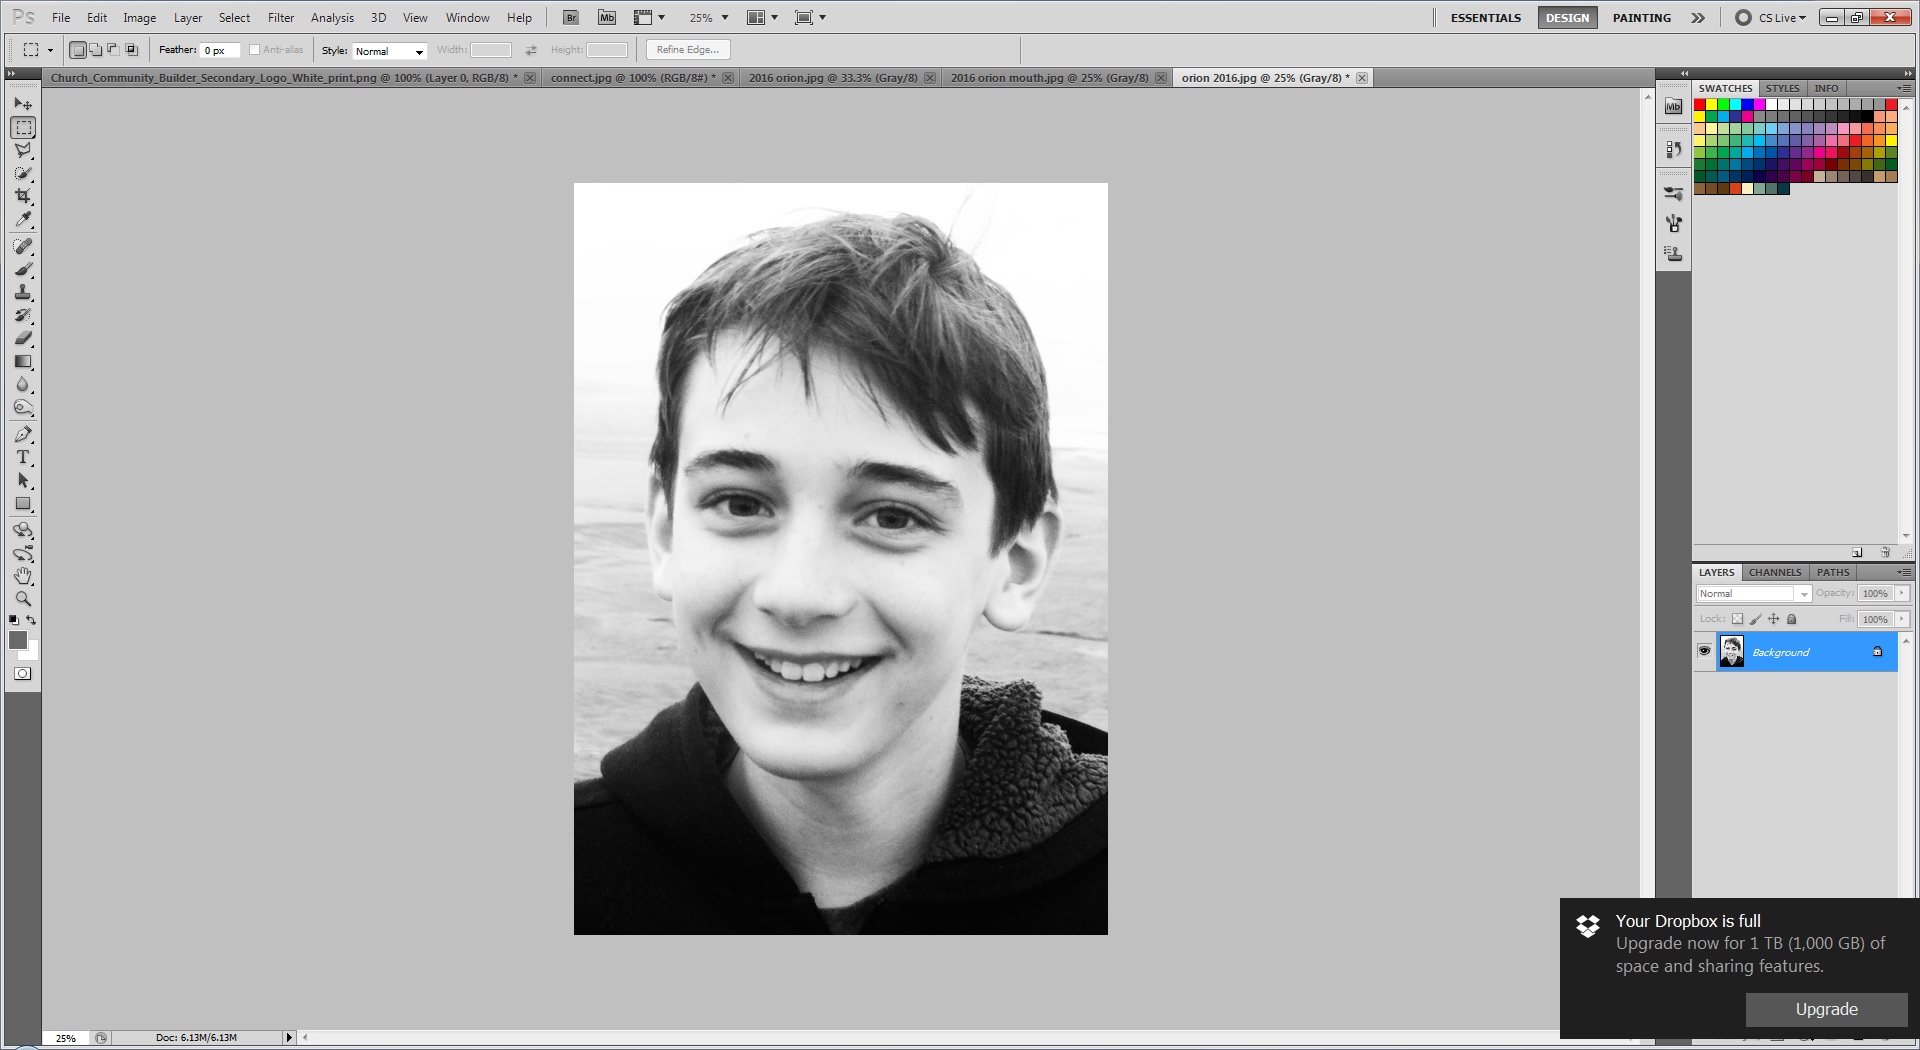This screenshot has height=1050, width=1920.
Task: Open the Image menu
Action: pyautogui.click(x=139, y=18)
